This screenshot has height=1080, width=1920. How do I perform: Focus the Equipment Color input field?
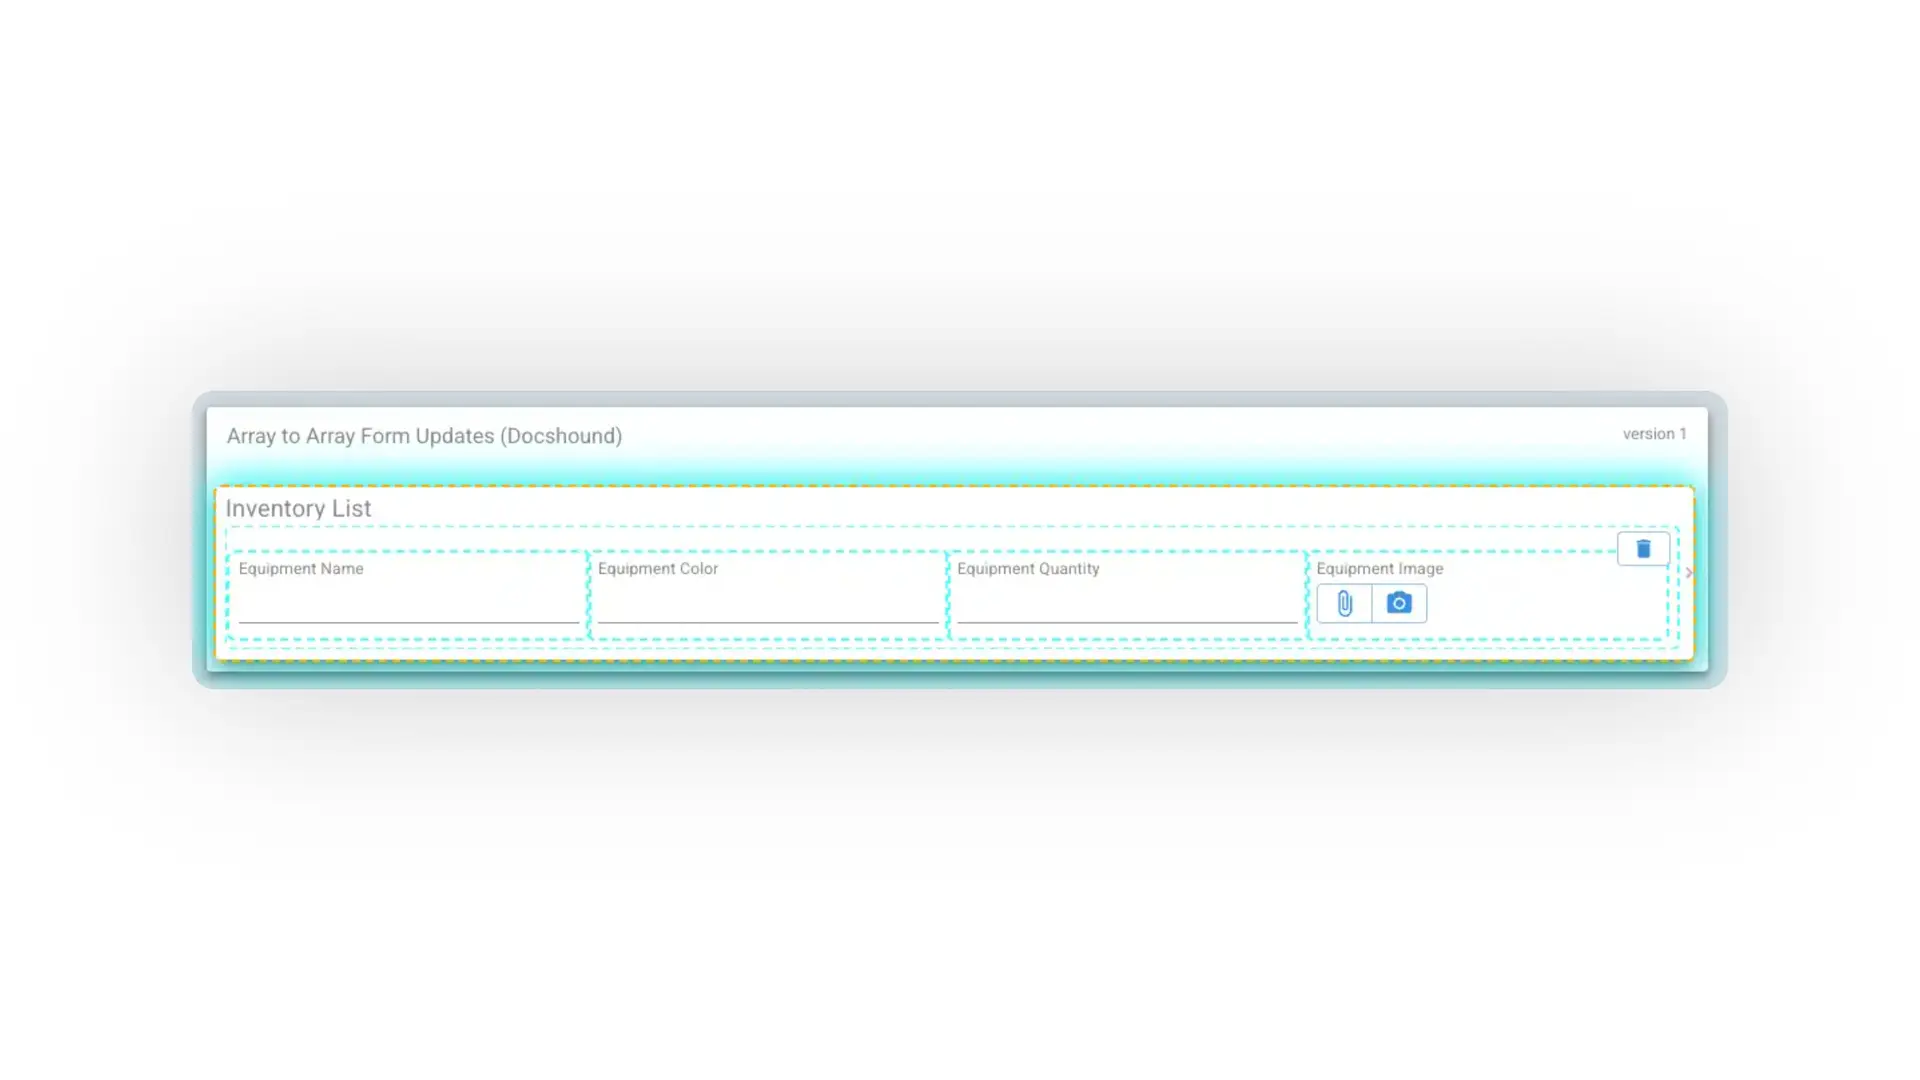[x=767, y=603]
